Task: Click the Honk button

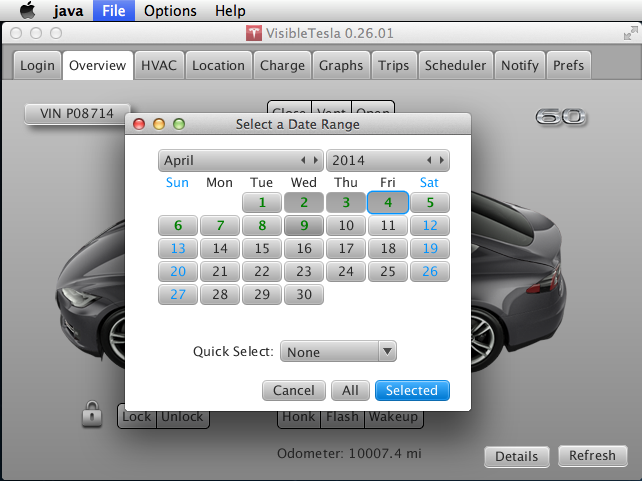Action: click(x=299, y=417)
